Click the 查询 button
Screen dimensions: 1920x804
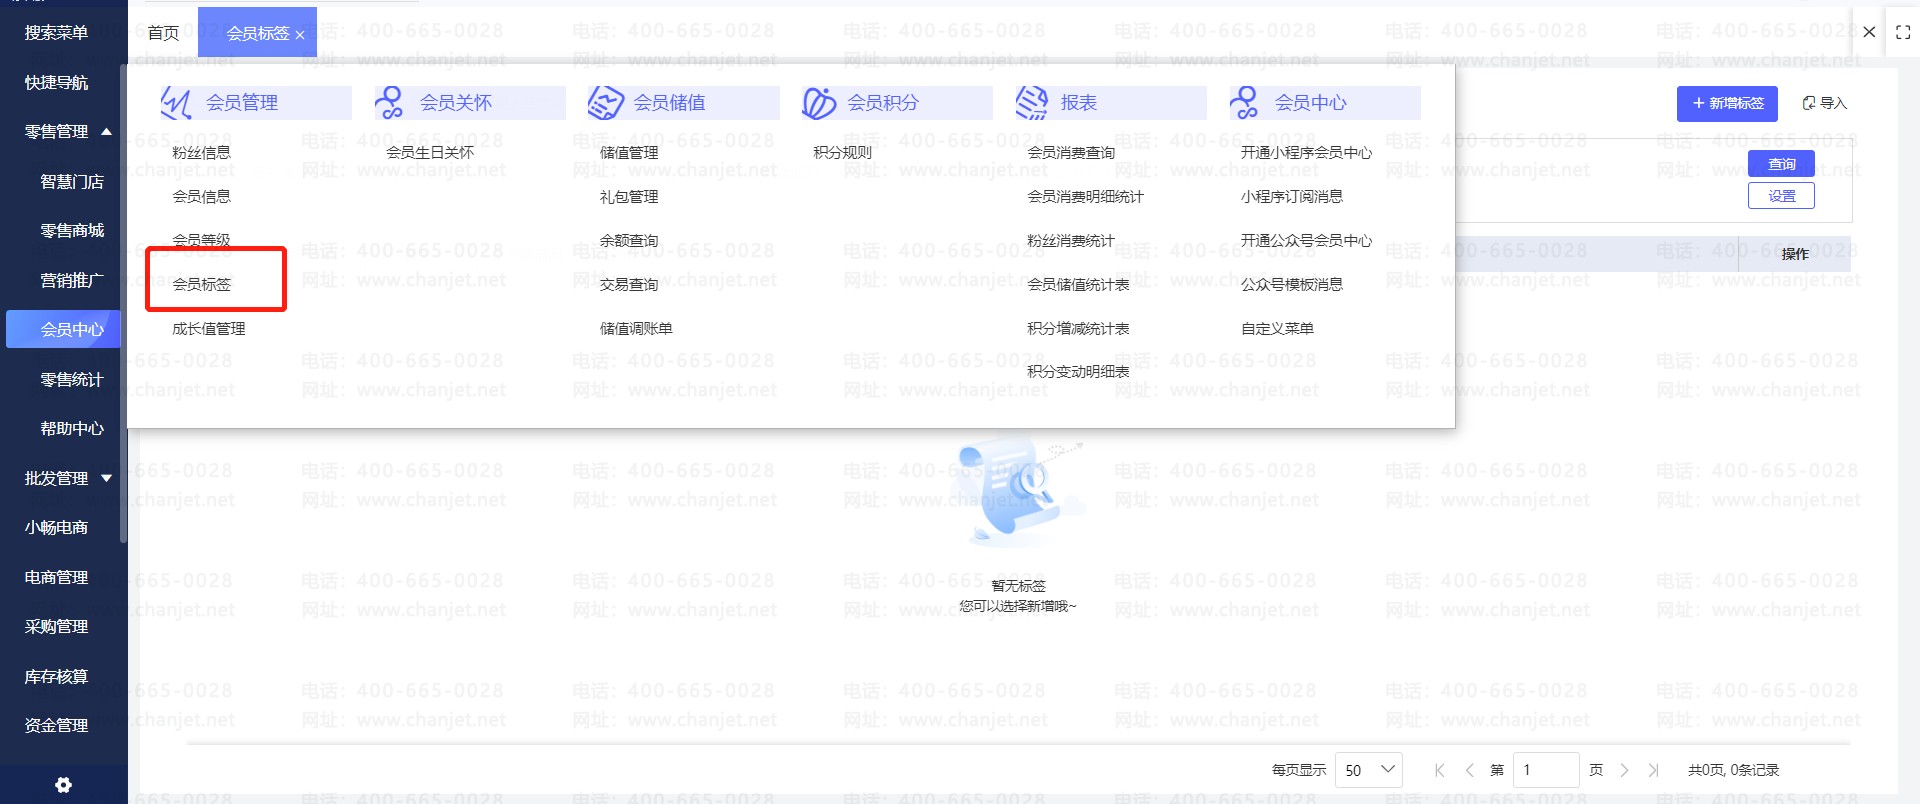tap(1781, 164)
